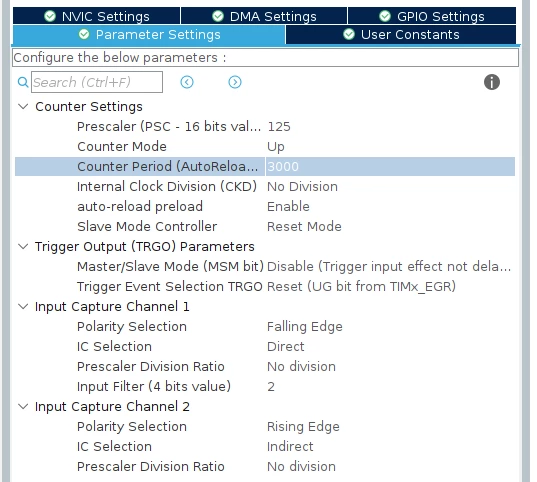Select the Input Filter (4 bits value) label
Viewport: 537px width, 482px height.
tap(154, 386)
